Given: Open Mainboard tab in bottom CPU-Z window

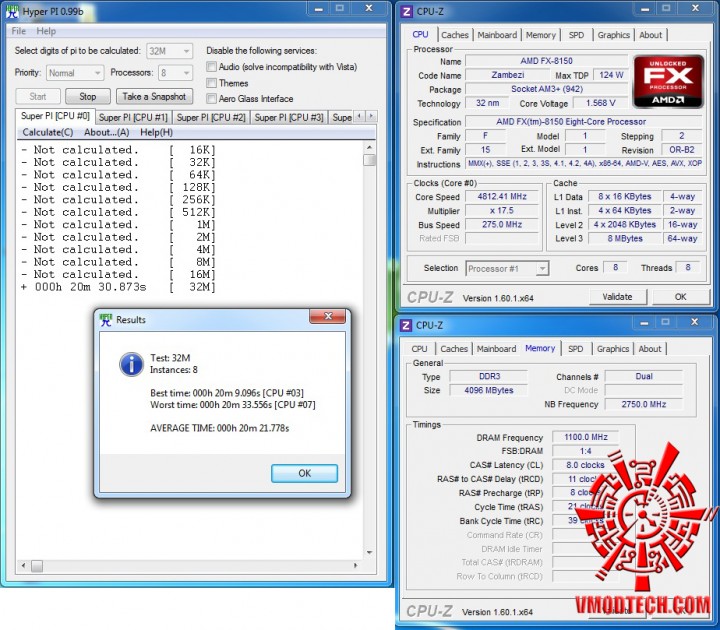Looking at the screenshot, I should pos(496,349).
